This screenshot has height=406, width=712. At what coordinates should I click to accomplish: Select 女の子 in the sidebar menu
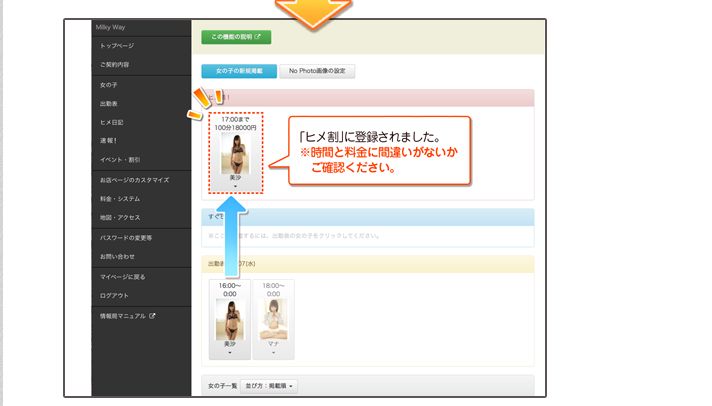click(x=109, y=85)
